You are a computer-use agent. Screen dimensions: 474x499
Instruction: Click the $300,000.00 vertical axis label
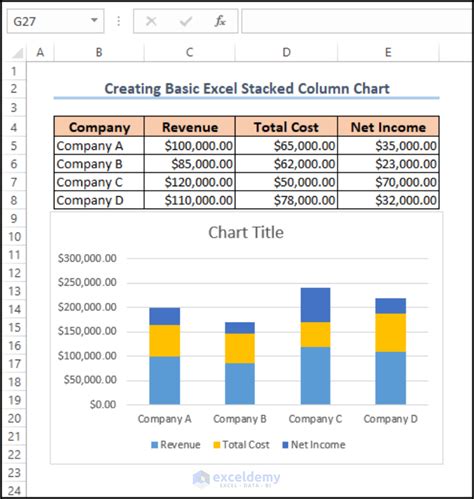[x=87, y=258]
